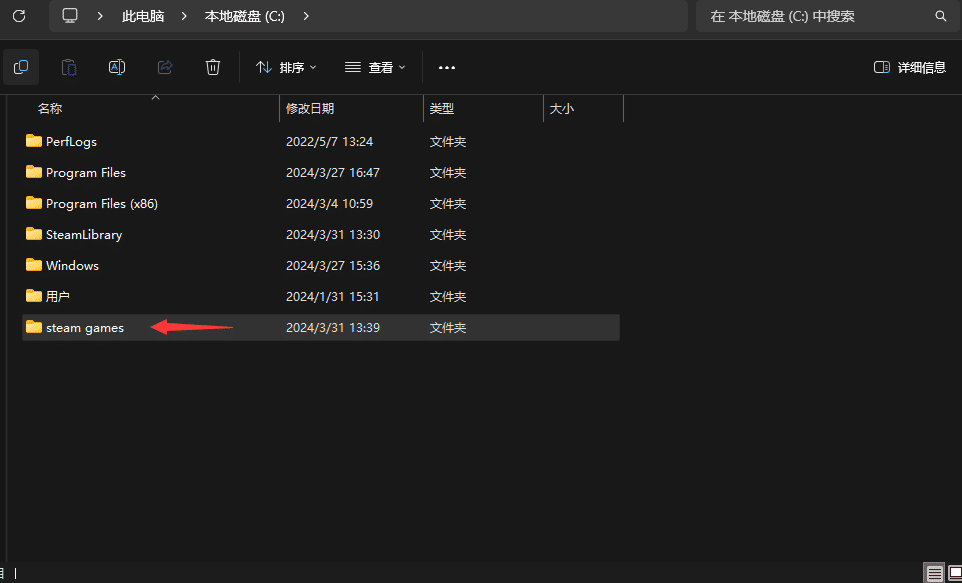This screenshot has width=962, height=583.
Task: Sort by 大小 column header
Action: (561, 109)
